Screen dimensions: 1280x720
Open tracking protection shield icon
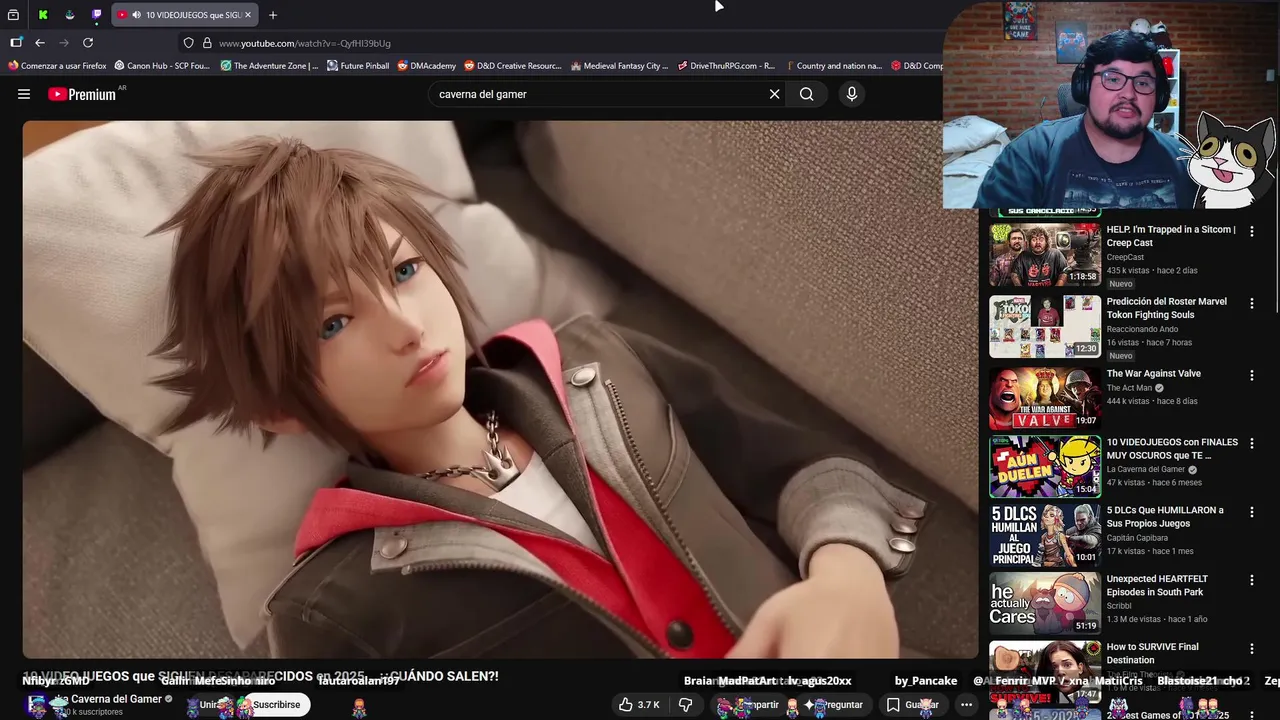[x=188, y=43]
